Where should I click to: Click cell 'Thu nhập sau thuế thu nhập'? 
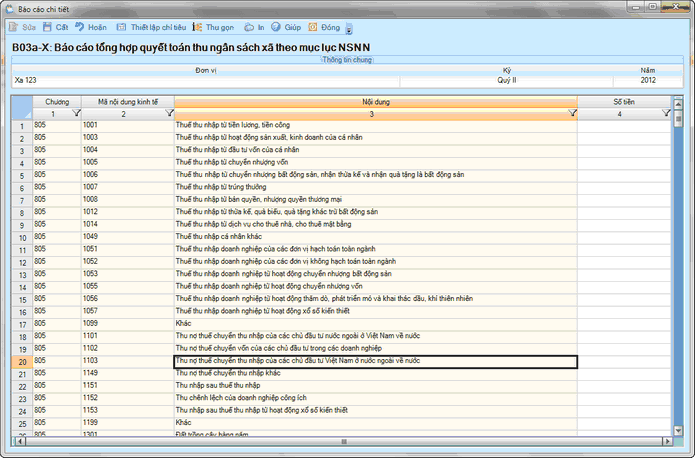(376, 386)
